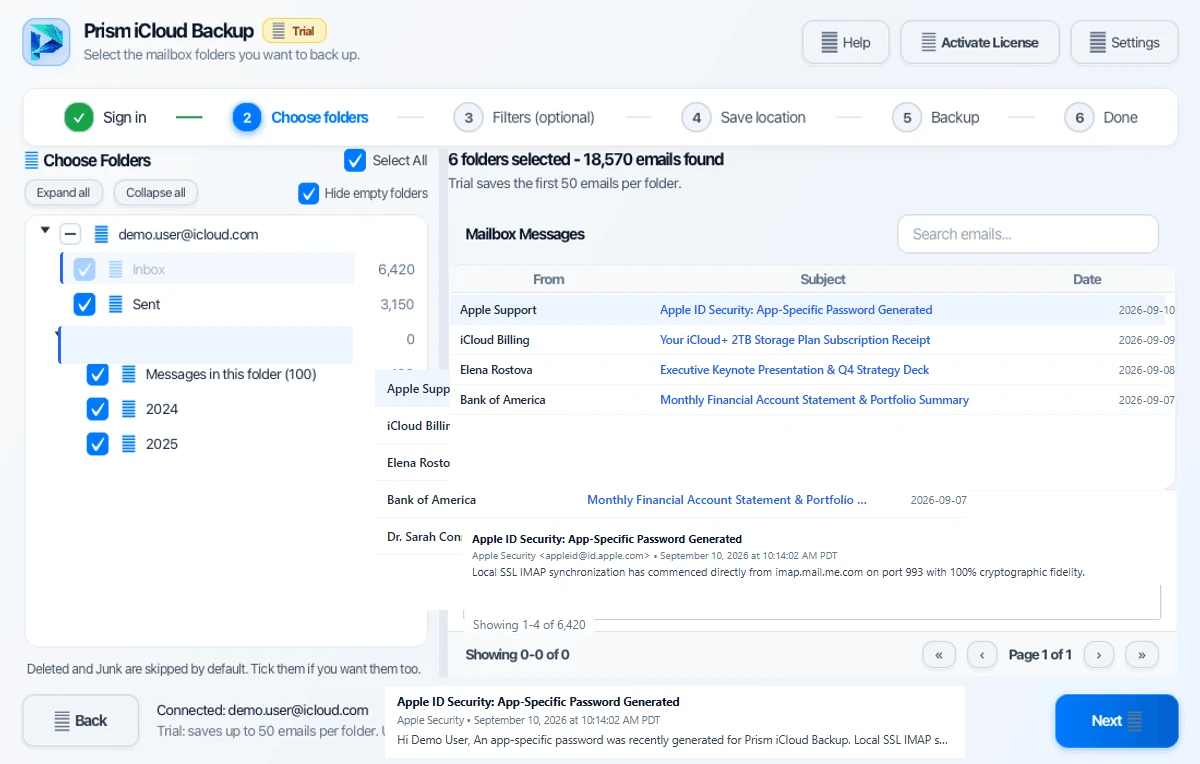The width and height of the screenshot is (1200, 764).
Task: Click 'Showing 1-4 of 6,420' text
Action: coord(529,624)
